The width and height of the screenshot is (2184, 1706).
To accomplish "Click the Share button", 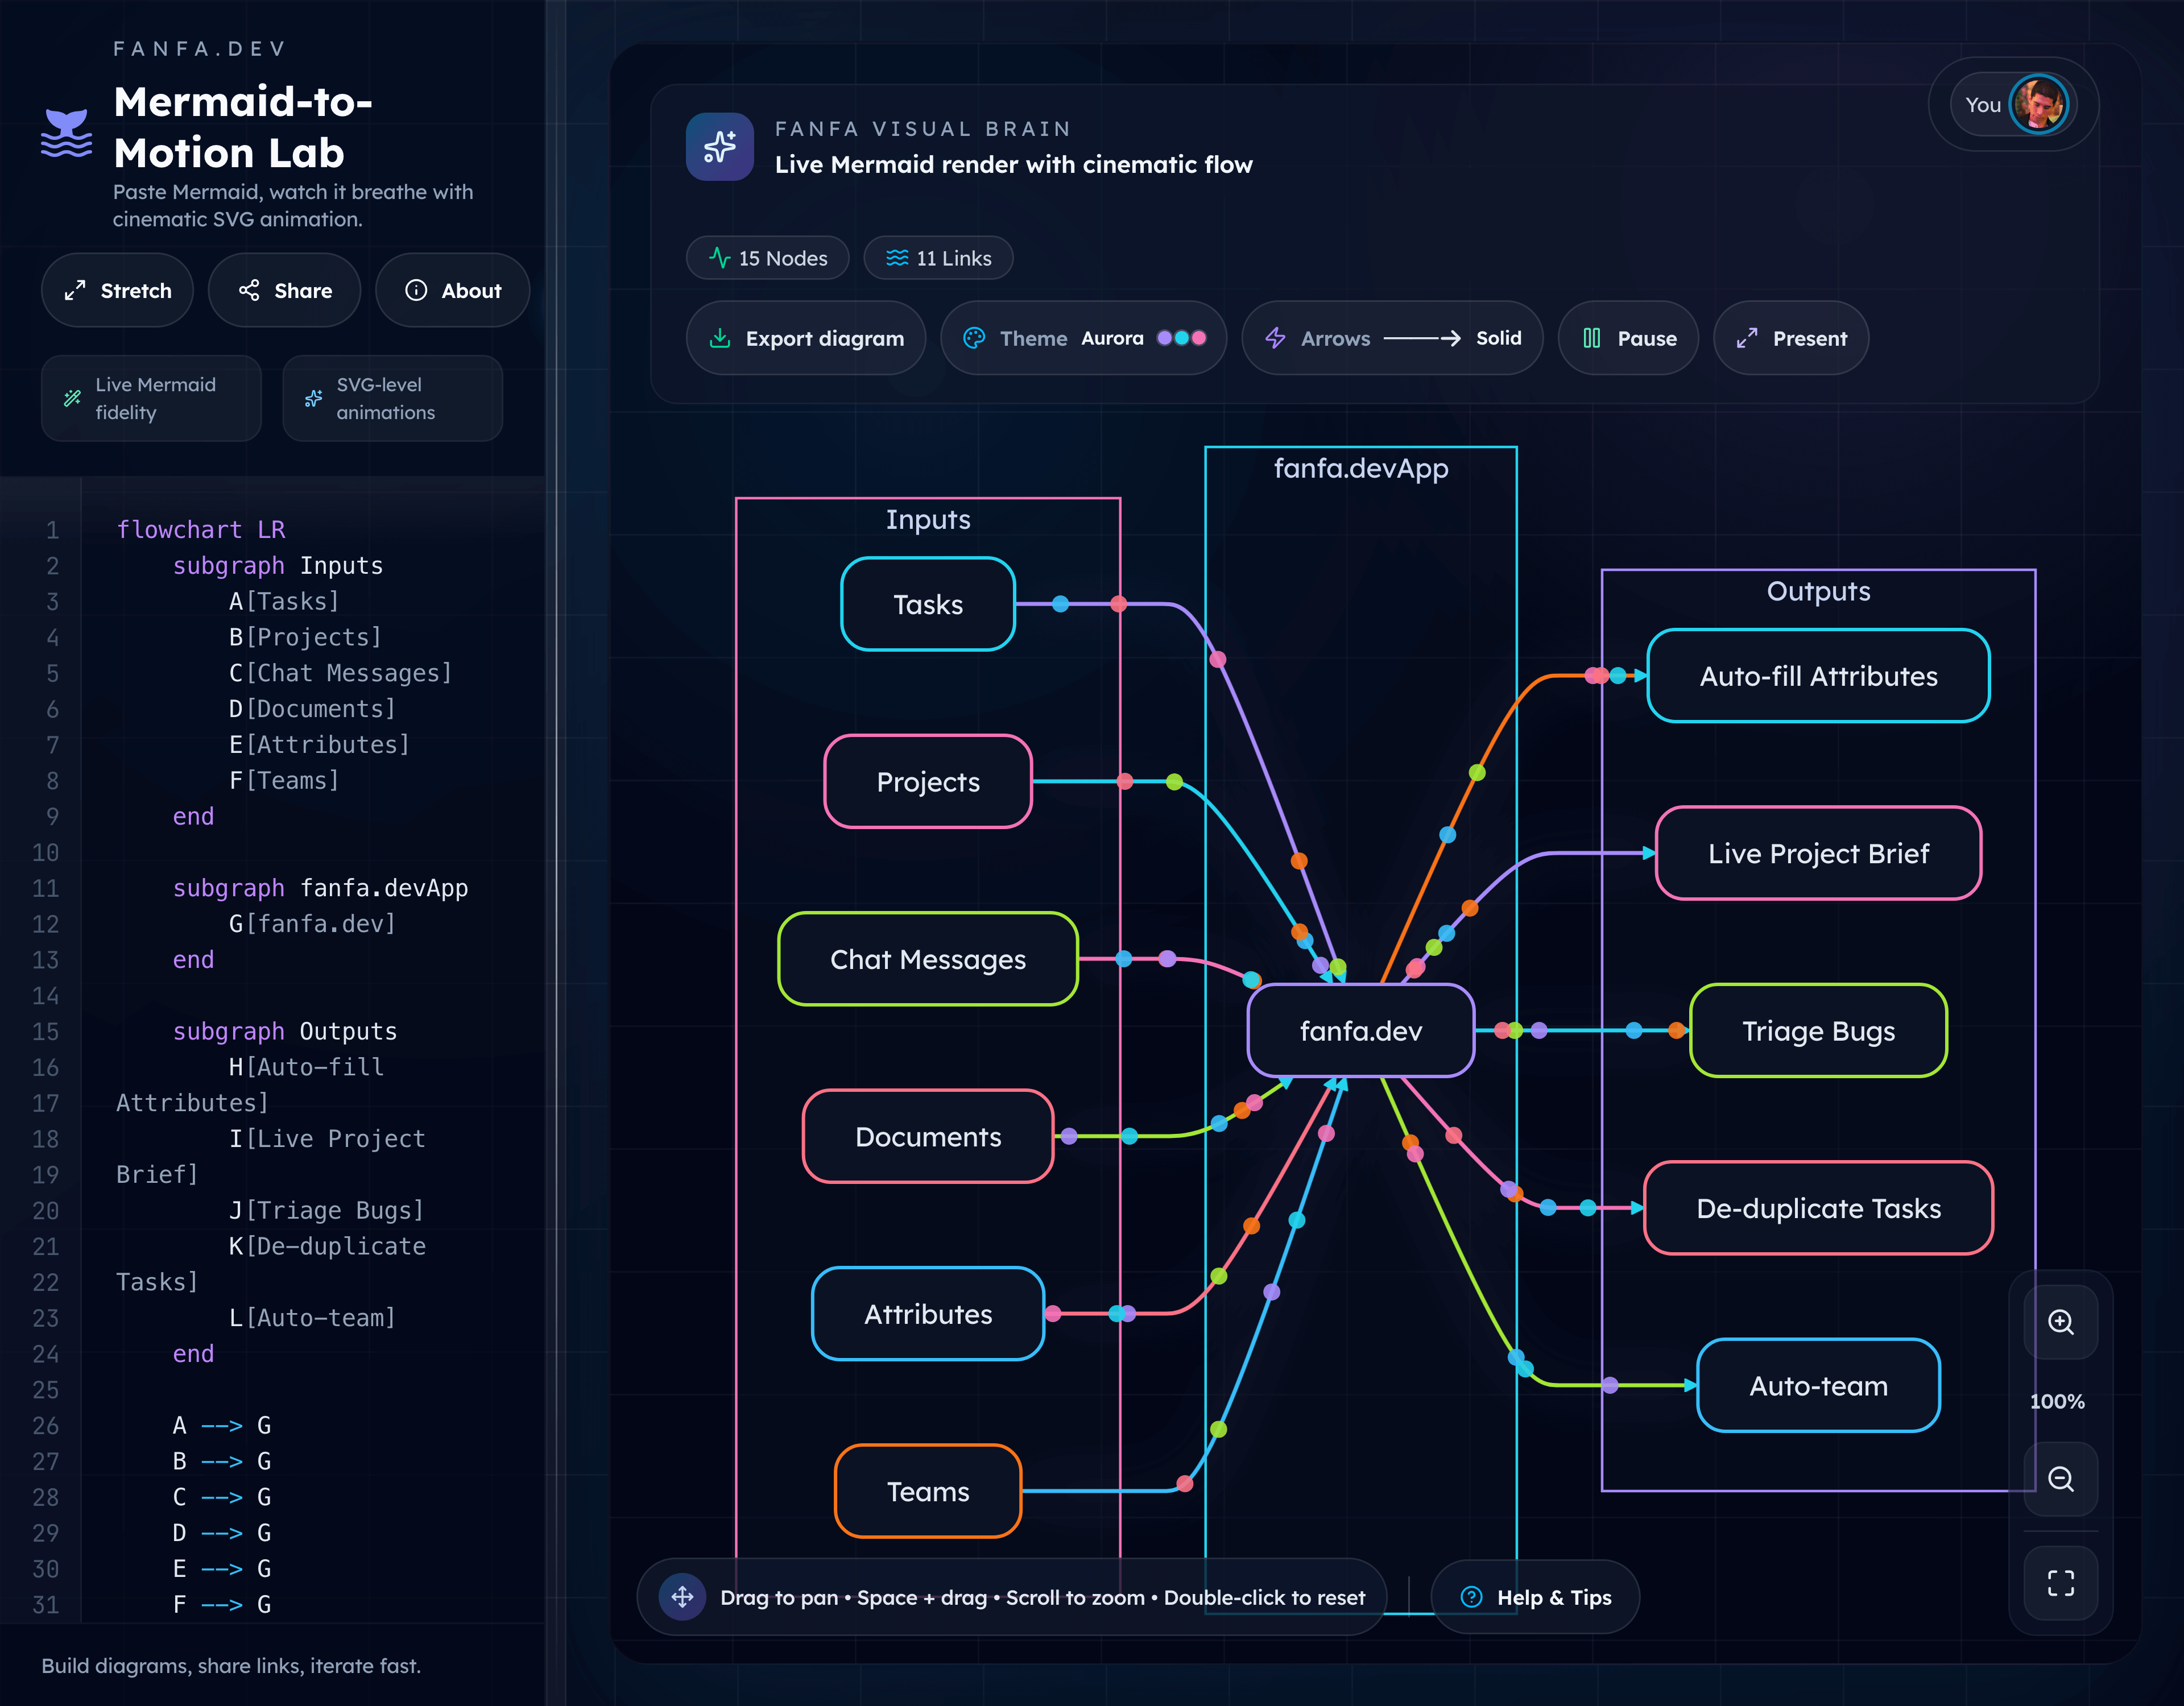I will pos(284,290).
